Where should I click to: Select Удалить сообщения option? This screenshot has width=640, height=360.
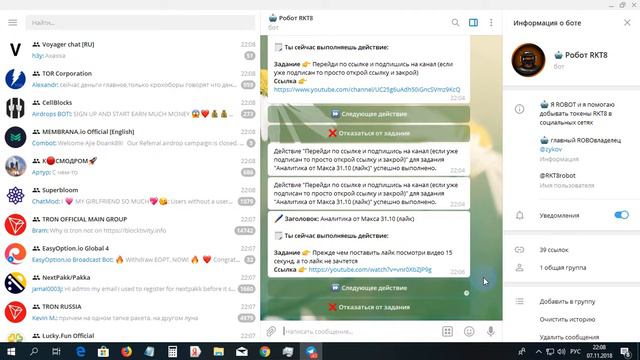point(569,337)
